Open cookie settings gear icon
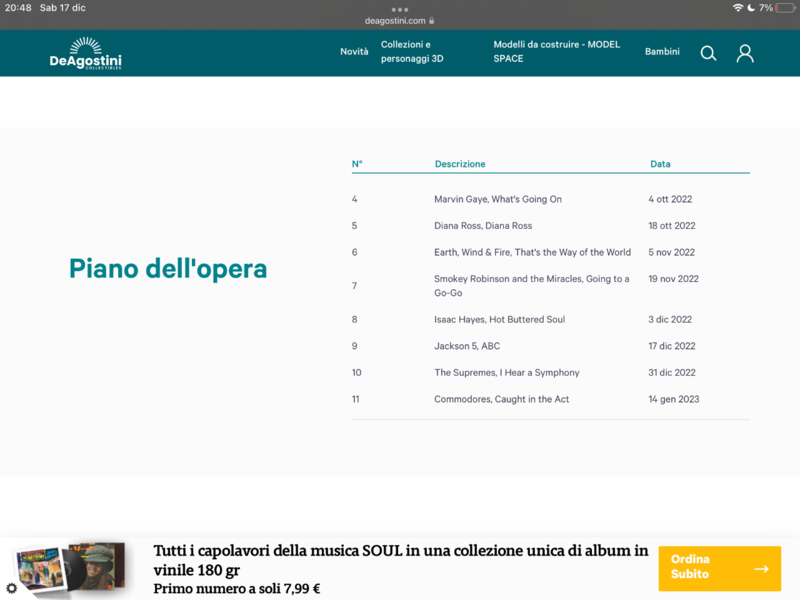Screen dimensions: 800x600 point(12,588)
